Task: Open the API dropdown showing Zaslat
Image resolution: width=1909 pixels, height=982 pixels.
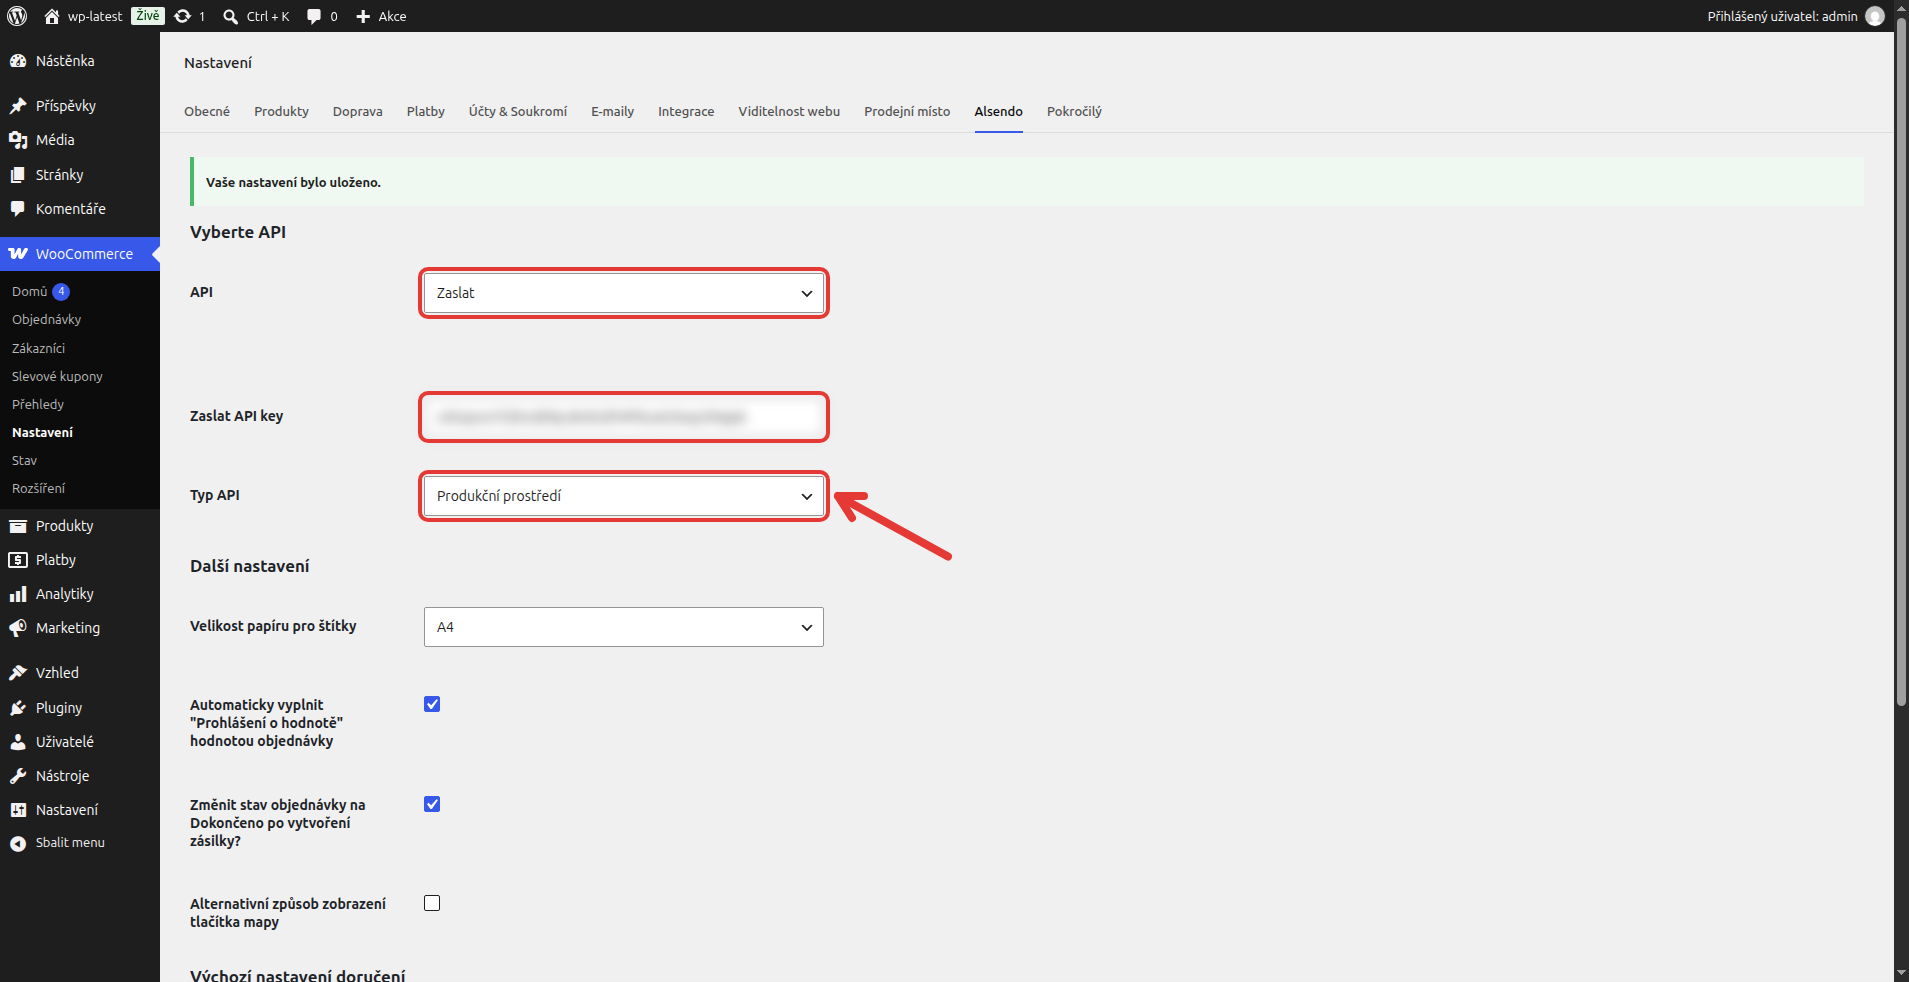Action: point(624,293)
